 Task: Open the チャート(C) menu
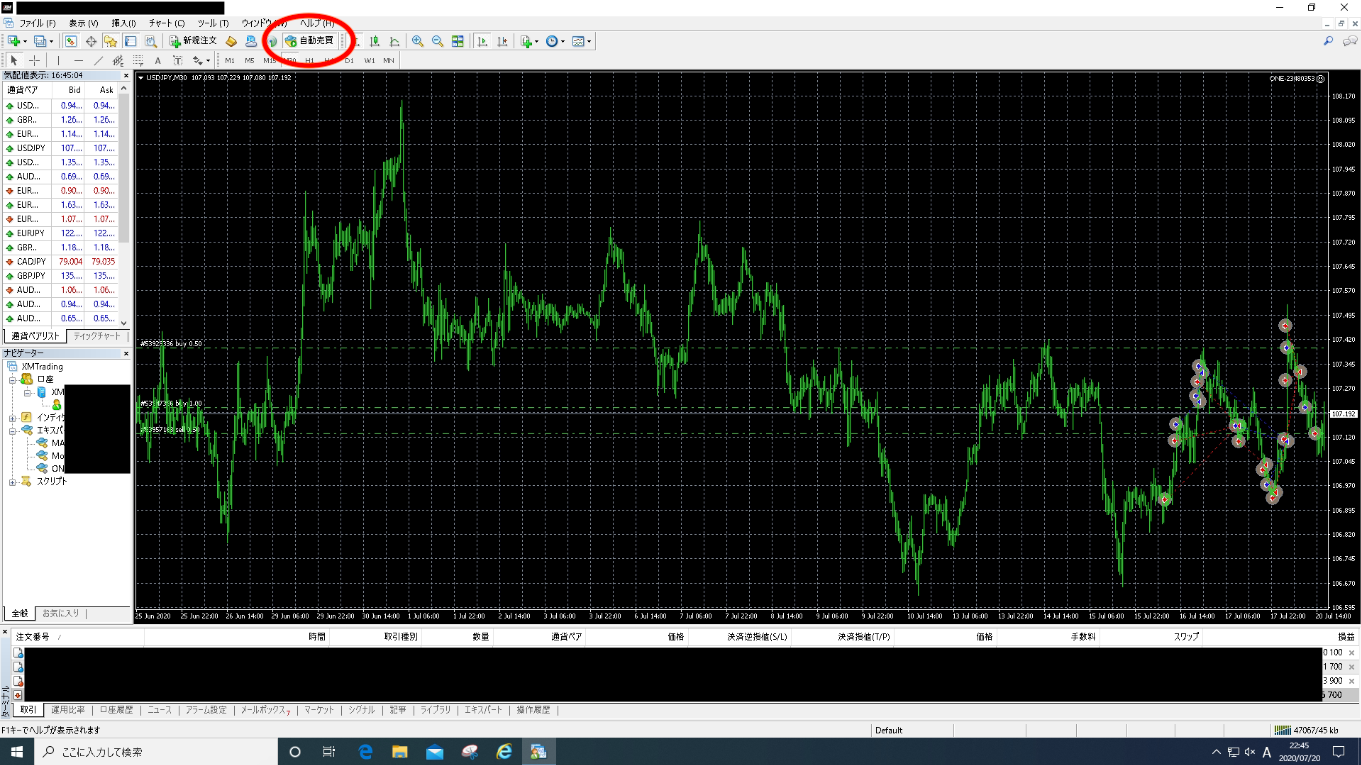(x=166, y=22)
